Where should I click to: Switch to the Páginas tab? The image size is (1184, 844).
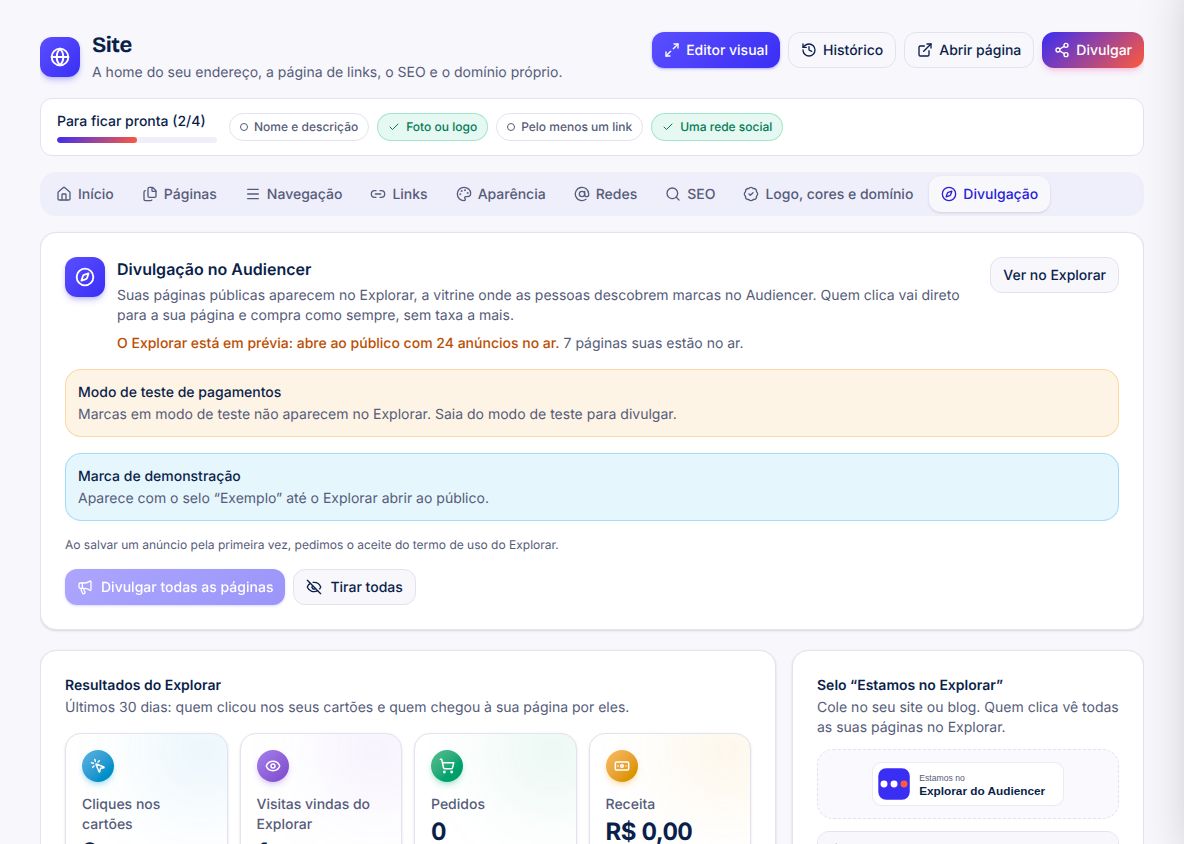[180, 194]
